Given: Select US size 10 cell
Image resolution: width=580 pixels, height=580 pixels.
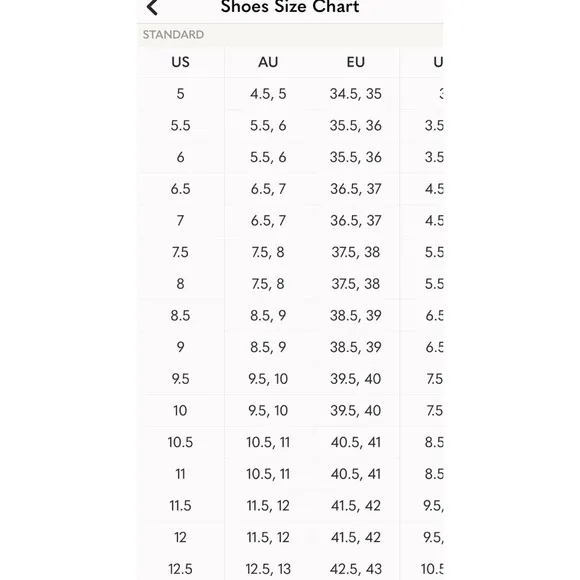Looking at the screenshot, I should pos(181,411).
